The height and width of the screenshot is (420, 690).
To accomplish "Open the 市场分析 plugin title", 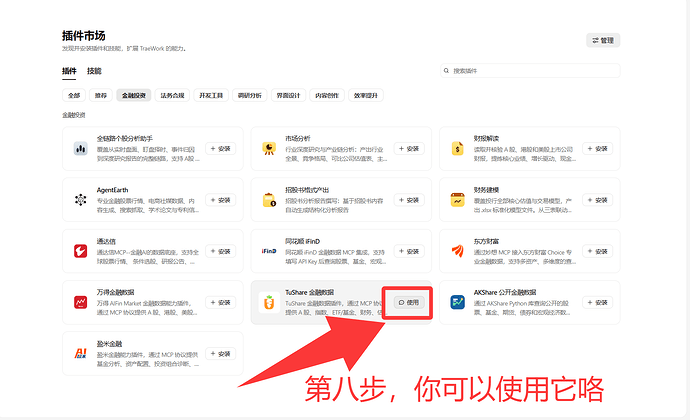I will 297,138.
